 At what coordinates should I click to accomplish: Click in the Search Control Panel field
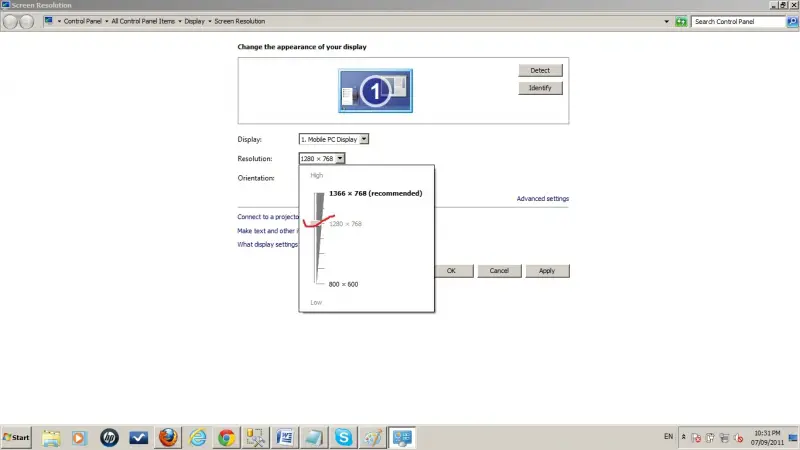(x=738, y=21)
